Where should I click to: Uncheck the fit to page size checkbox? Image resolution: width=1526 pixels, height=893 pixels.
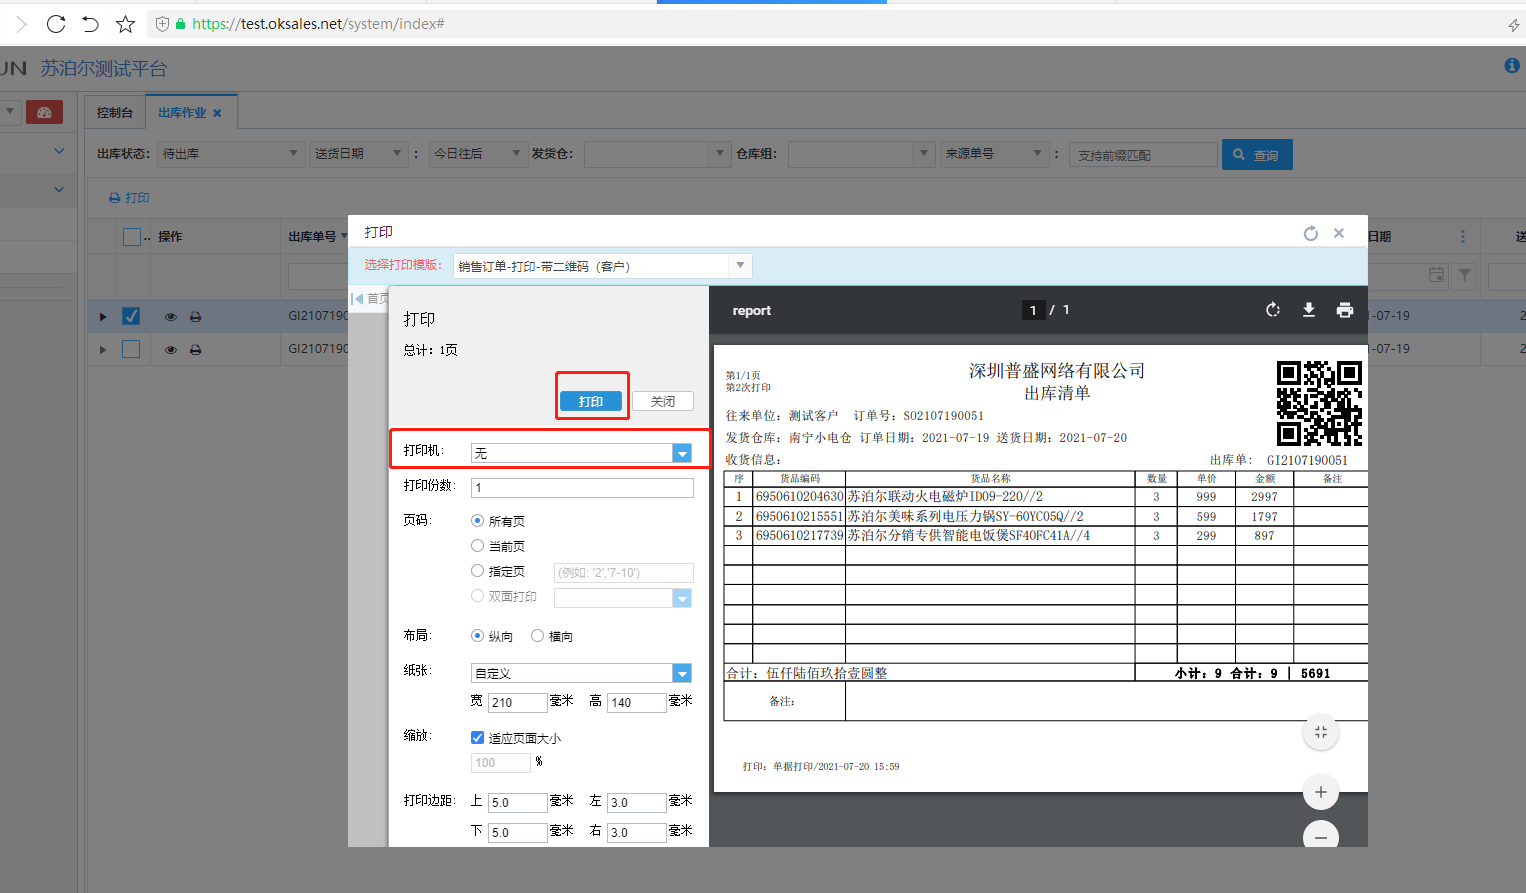[478, 738]
